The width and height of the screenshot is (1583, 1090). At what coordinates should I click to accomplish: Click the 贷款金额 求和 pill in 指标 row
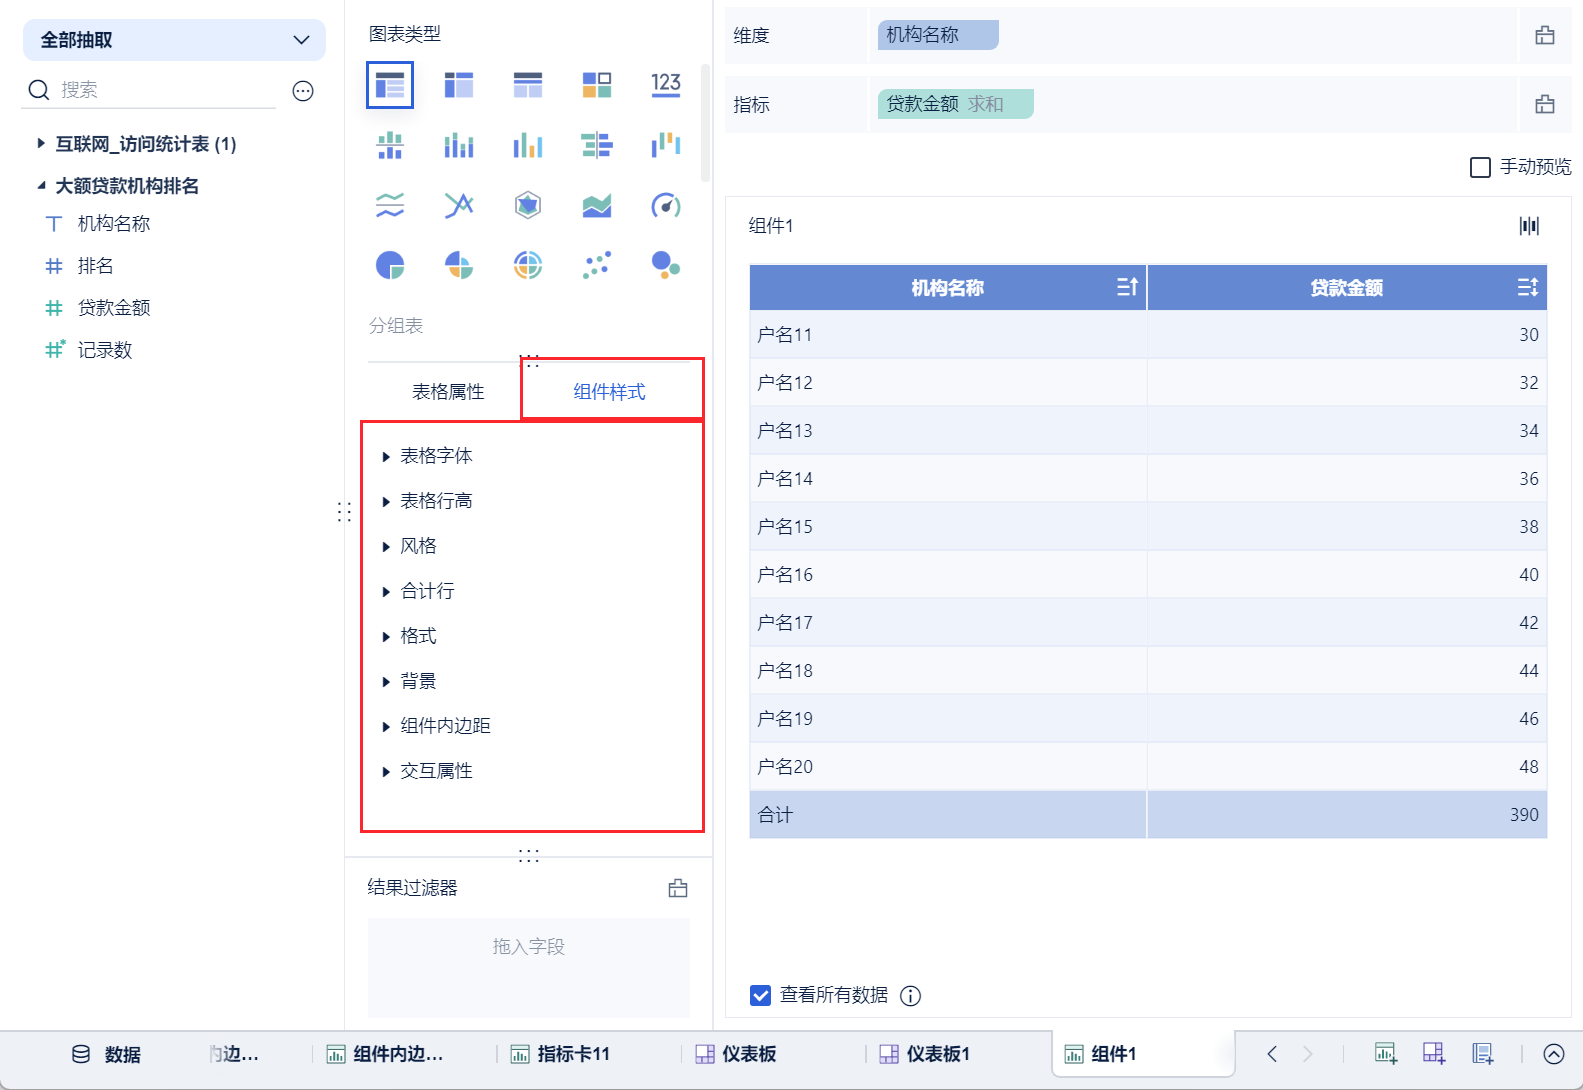pyautogui.click(x=956, y=104)
